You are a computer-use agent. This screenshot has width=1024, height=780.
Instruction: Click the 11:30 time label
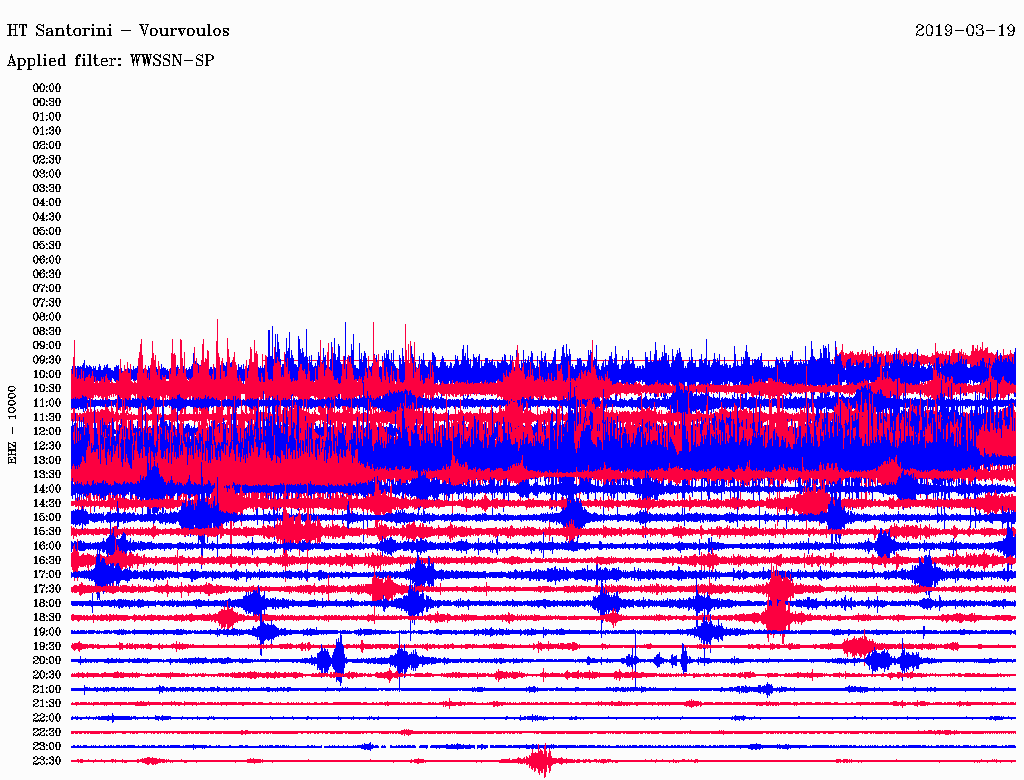pos(47,417)
